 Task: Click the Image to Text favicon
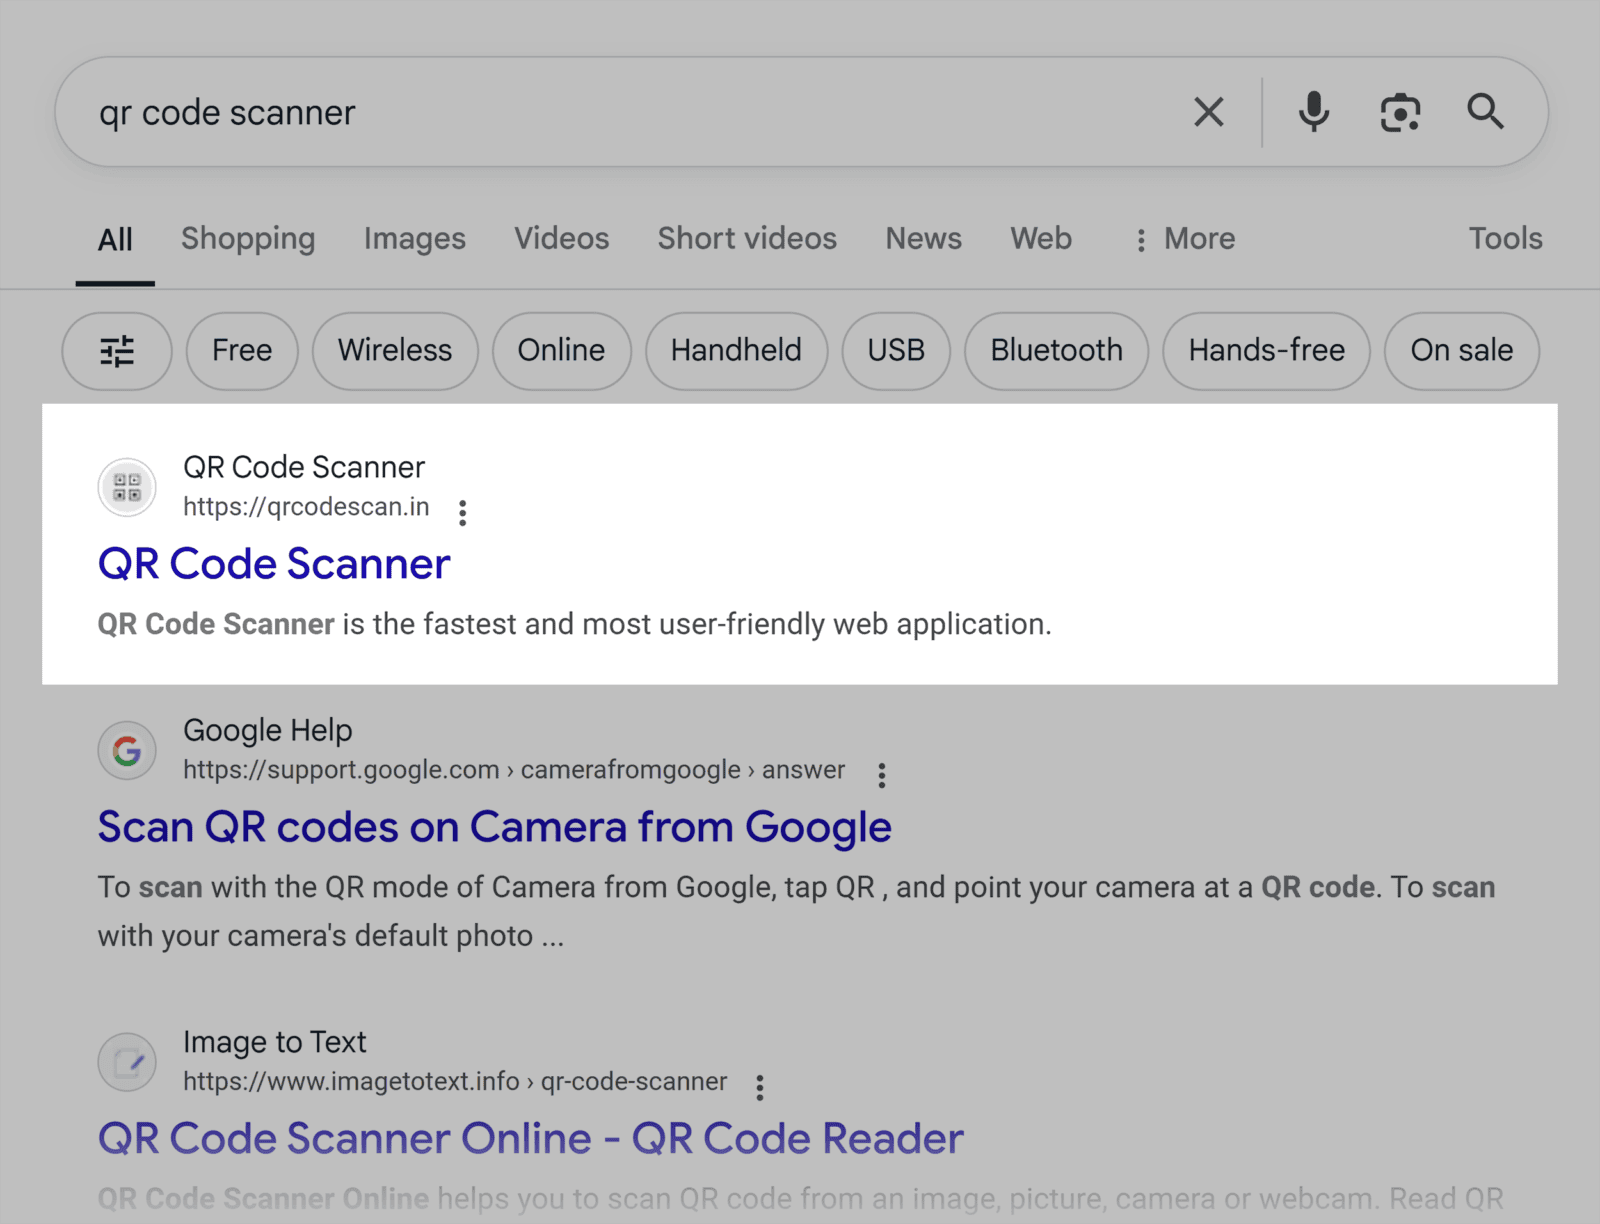[x=126, y=1062]
